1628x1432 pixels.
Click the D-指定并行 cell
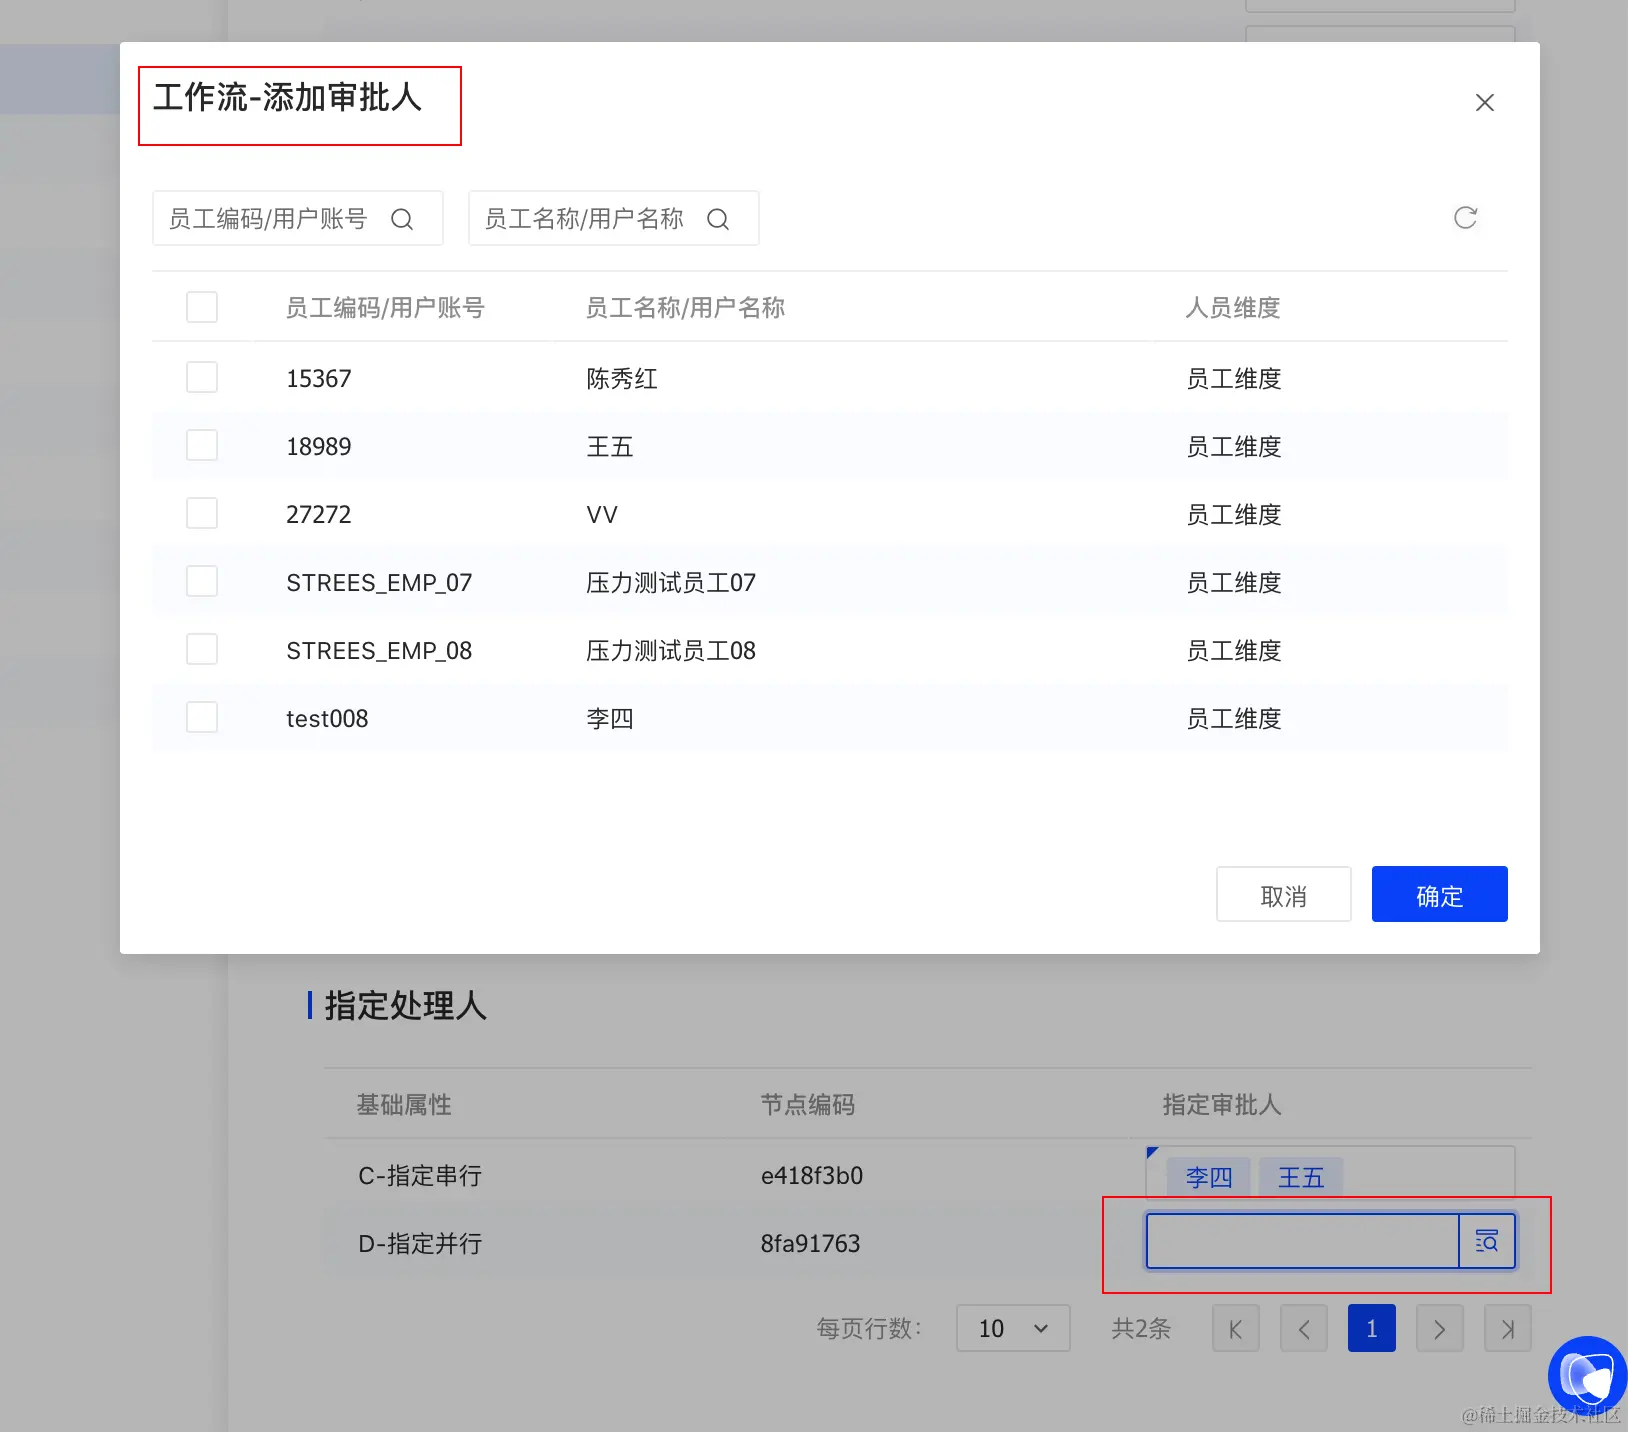420,1244
